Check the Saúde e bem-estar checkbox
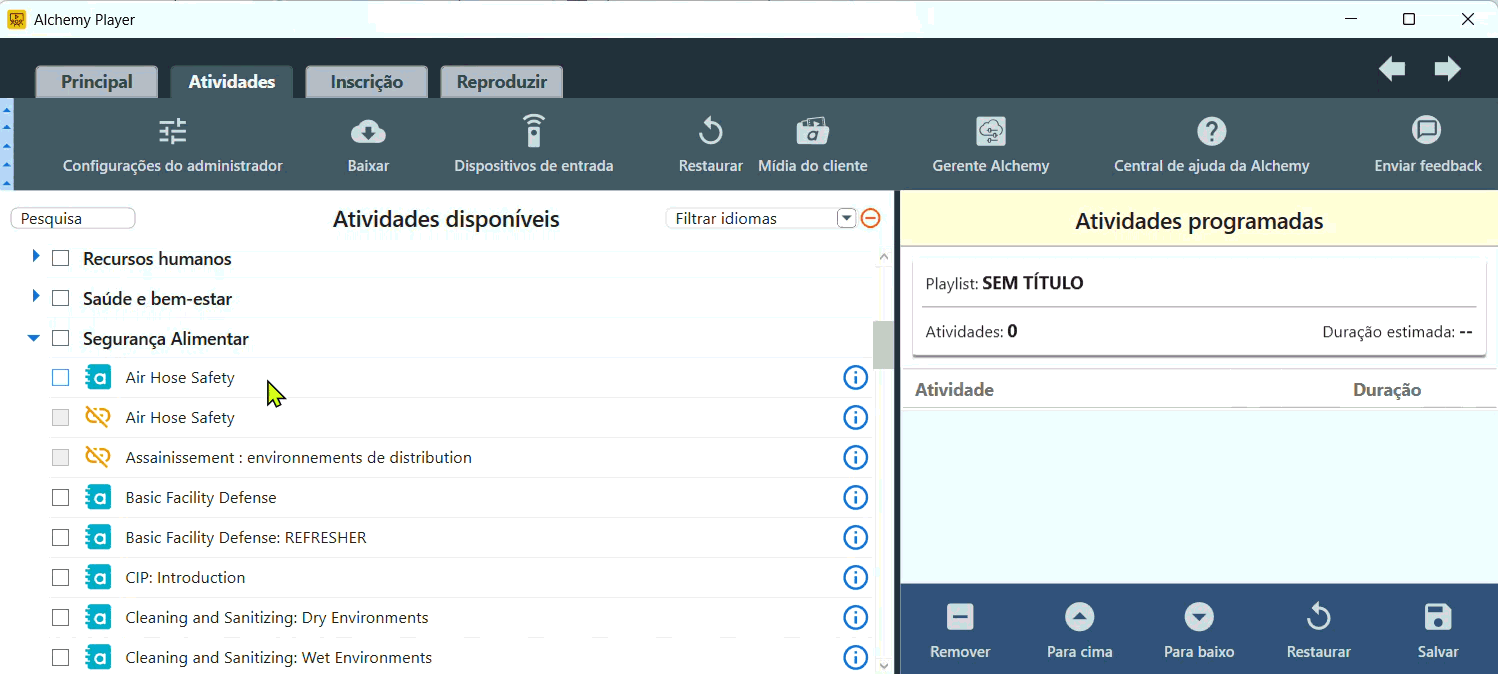The width and height of the screenshot is (1498, 674). pyautogui.click(x=61, y=298)
